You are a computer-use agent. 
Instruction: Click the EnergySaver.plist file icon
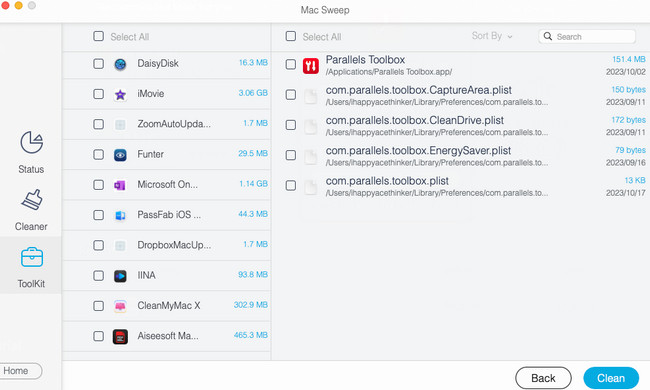tap(311, 156)
